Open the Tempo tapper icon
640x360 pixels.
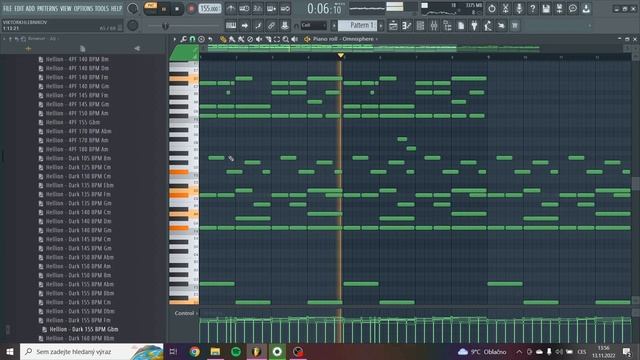point(488,26)
